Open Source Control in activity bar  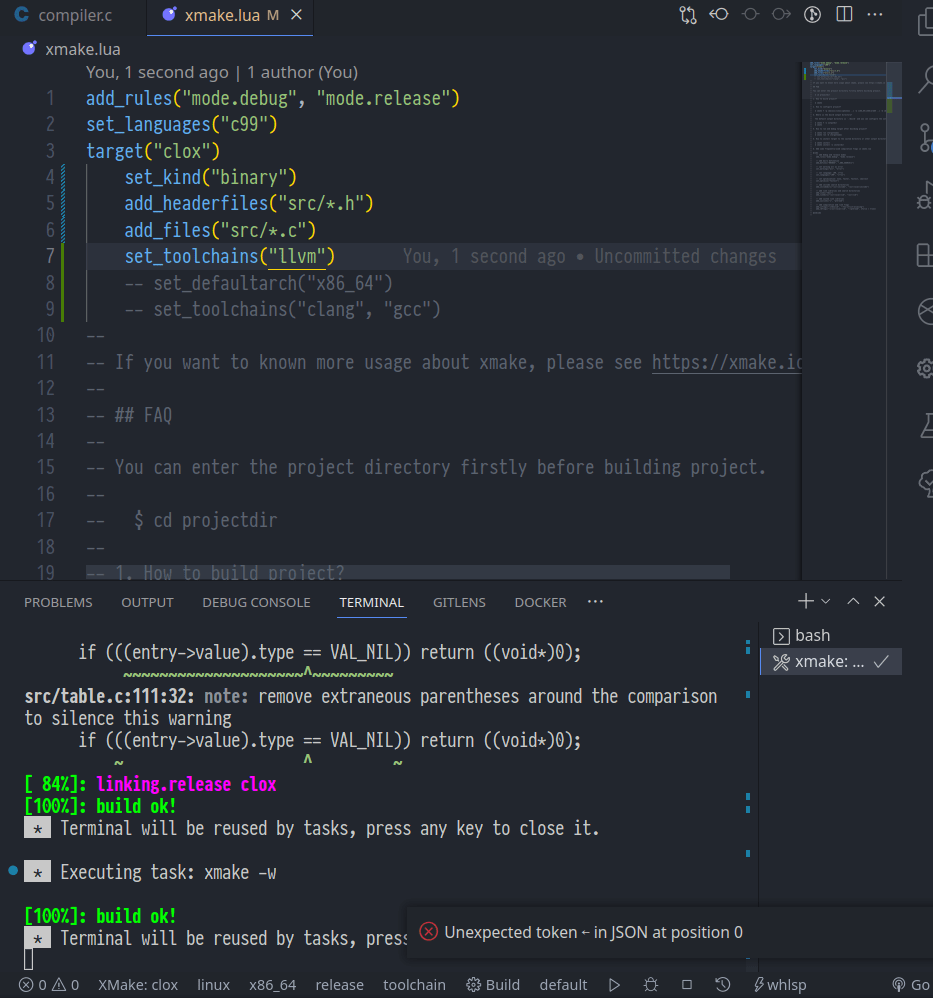925,138
